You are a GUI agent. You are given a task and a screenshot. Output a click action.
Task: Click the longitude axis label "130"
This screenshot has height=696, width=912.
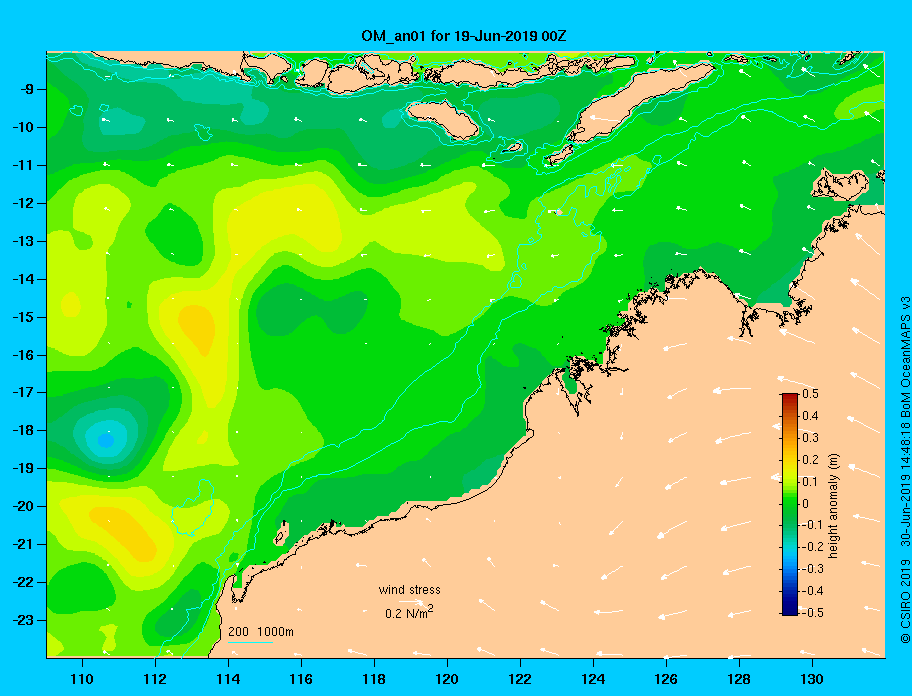pyautogui.click(x=812, y=679)
